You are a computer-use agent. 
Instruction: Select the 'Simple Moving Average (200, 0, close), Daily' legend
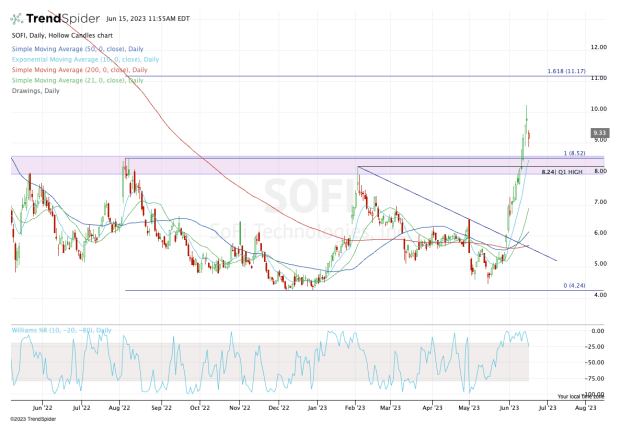(x=79, y=70)
